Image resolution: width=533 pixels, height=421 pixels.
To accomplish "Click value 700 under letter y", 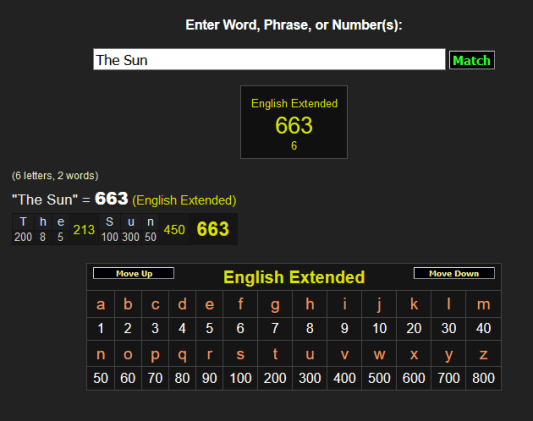I will (449, 378).
